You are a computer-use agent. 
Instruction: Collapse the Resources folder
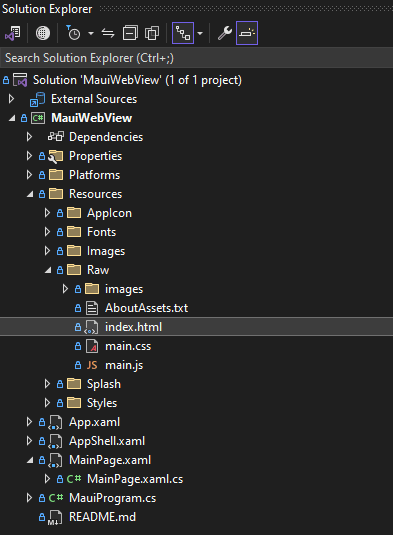pyautogui.click(x=30, y=194)
